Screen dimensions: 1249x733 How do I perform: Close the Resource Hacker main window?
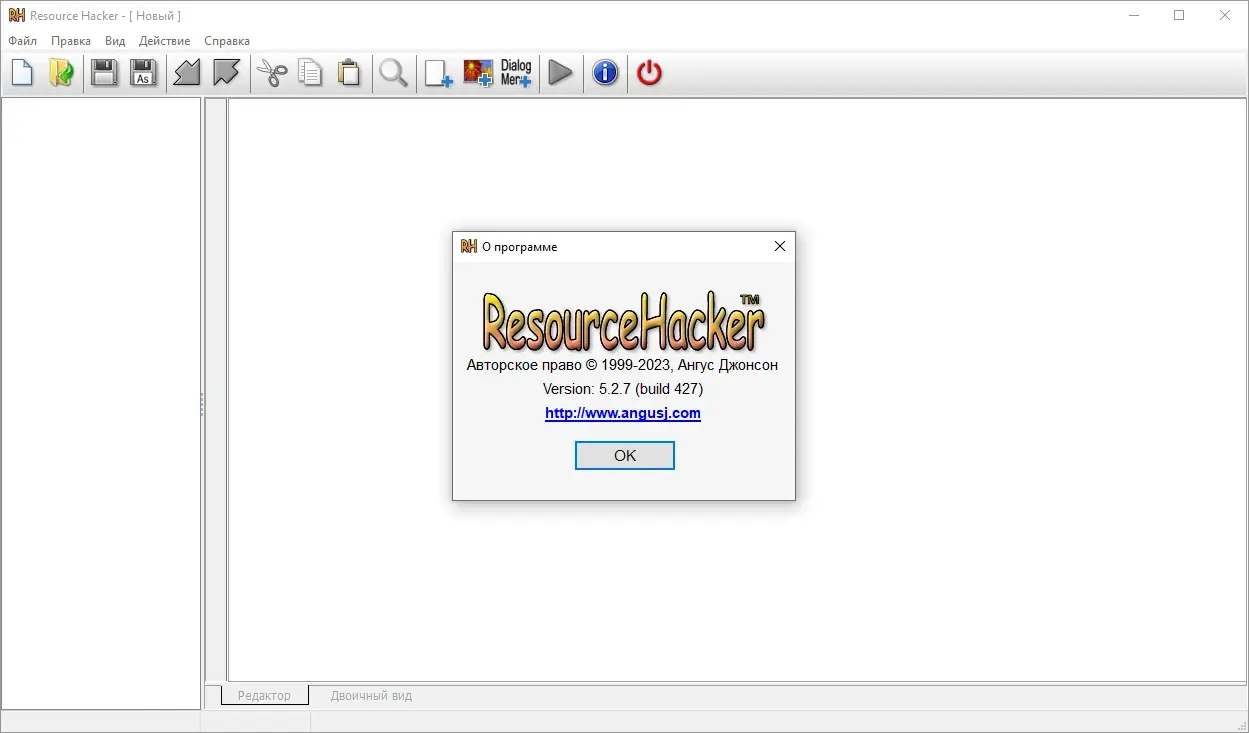coord(1225,15)
